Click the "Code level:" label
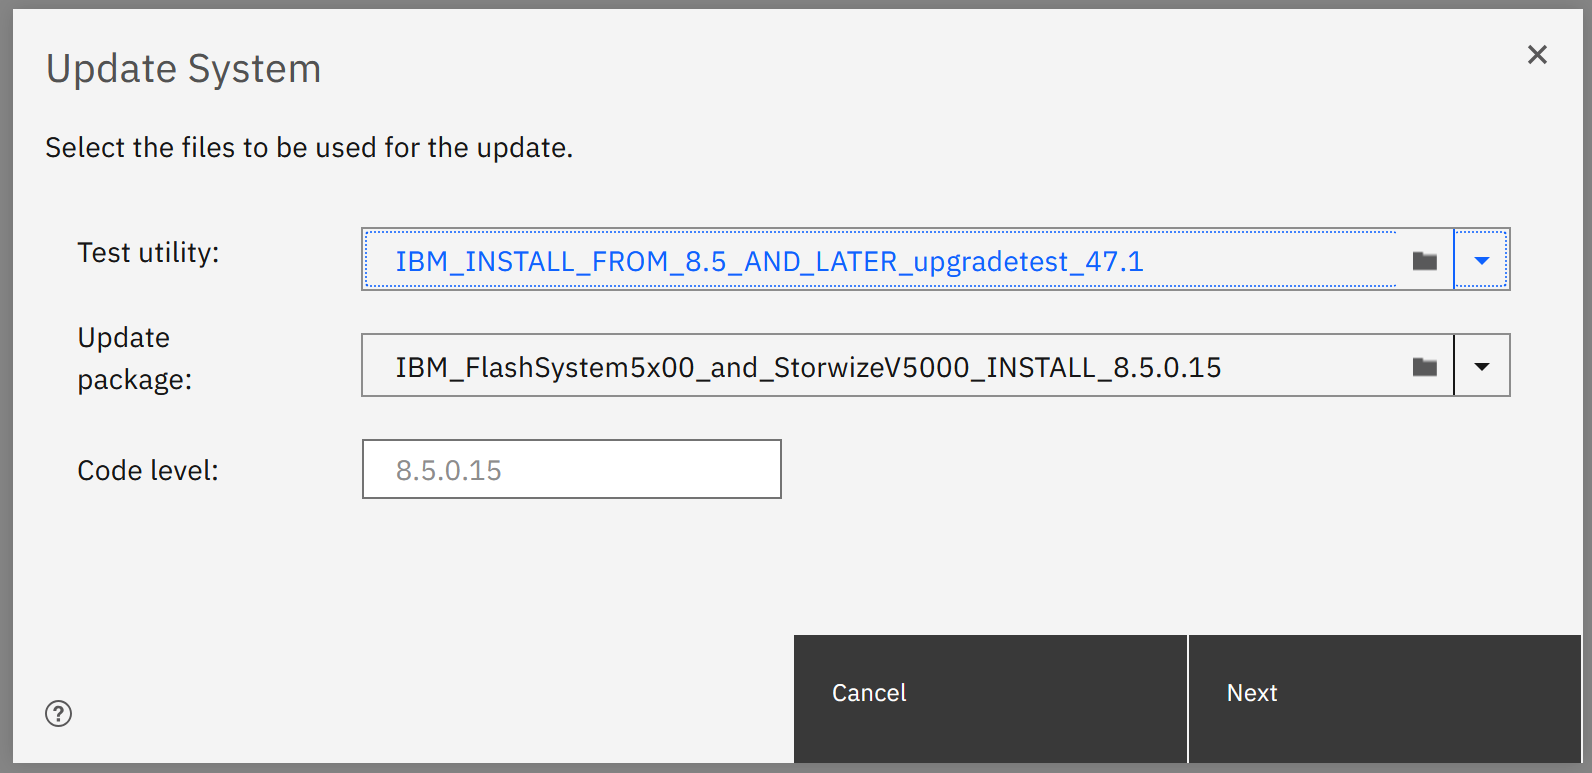This screenshot has height=773, width=1592. pyautogui.click(x=148, y=471)
